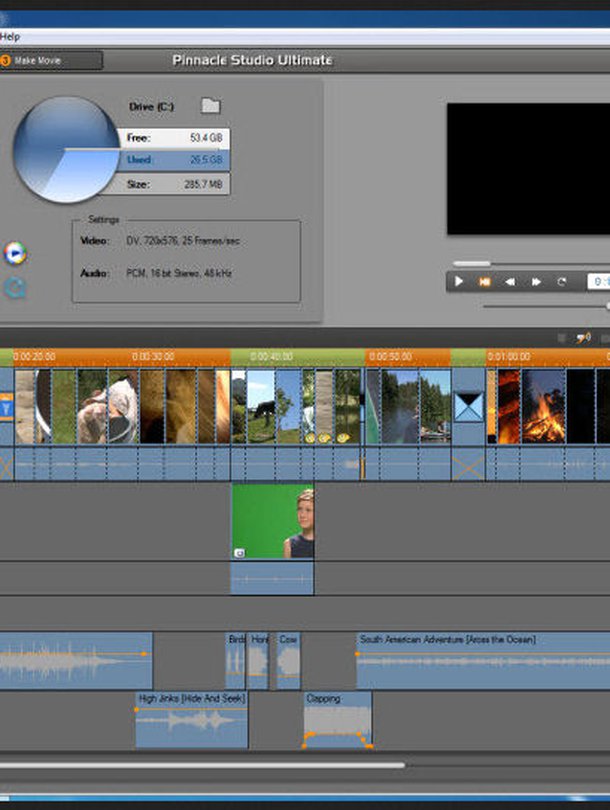The image size is (610, 810).
Task: Click the 0:00:40.00 mark on timeline ruler
Action: 272,356
